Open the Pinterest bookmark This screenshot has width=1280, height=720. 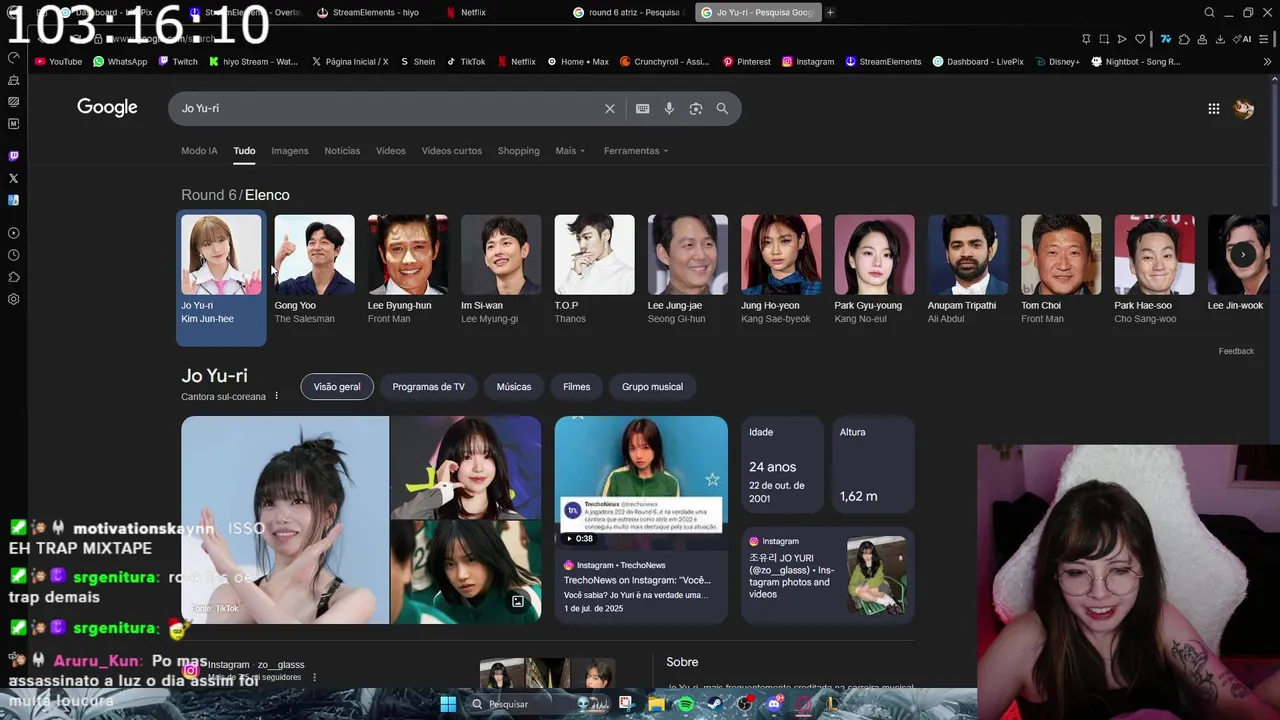pos(747,61)
